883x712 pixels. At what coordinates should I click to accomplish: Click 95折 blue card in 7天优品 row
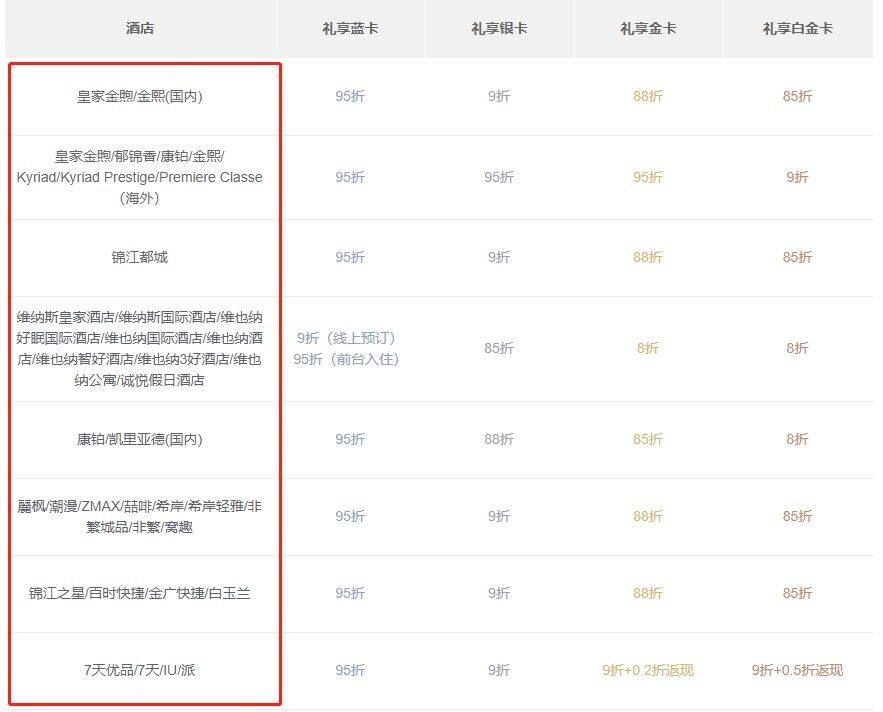(x=350, y=670)
